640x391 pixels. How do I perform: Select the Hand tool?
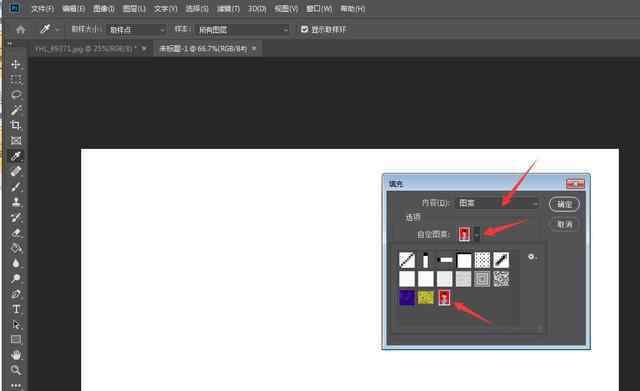pos(16,355)
